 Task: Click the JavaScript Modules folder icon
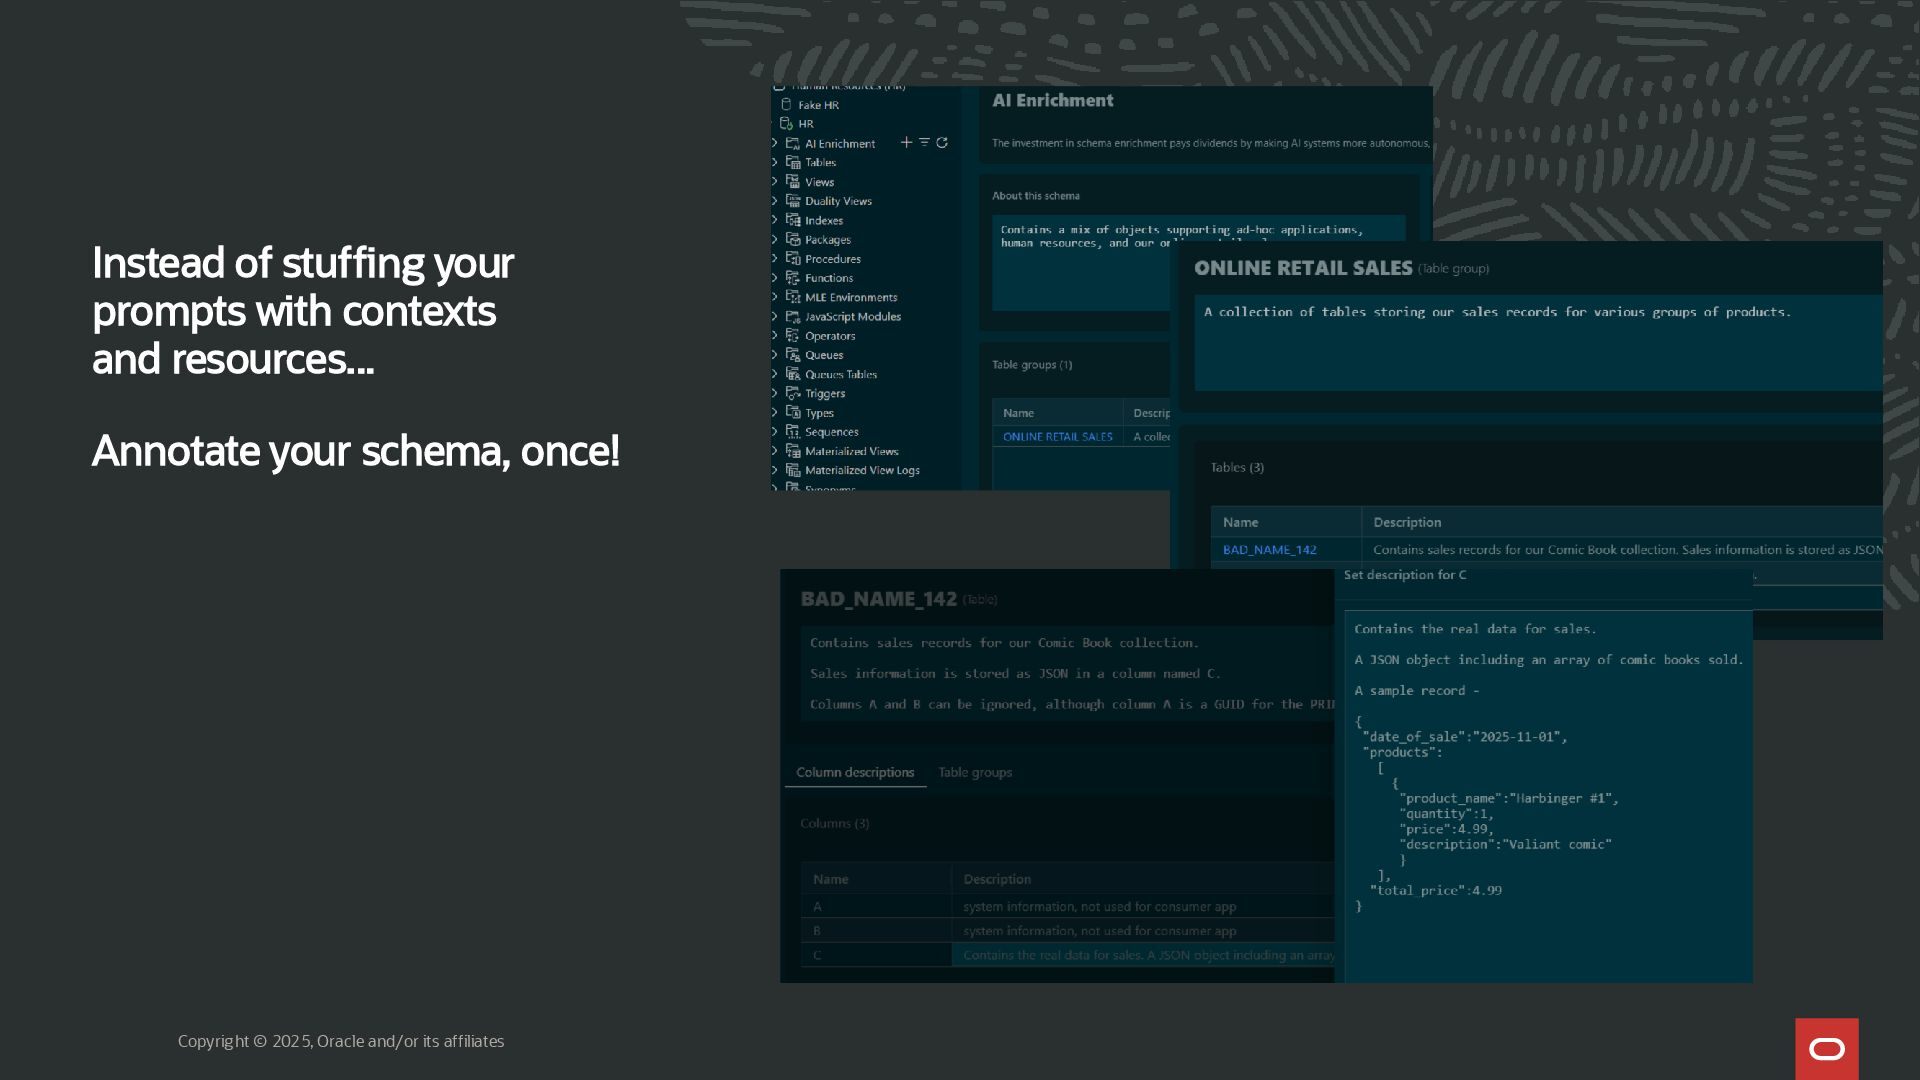pos(793,317)
